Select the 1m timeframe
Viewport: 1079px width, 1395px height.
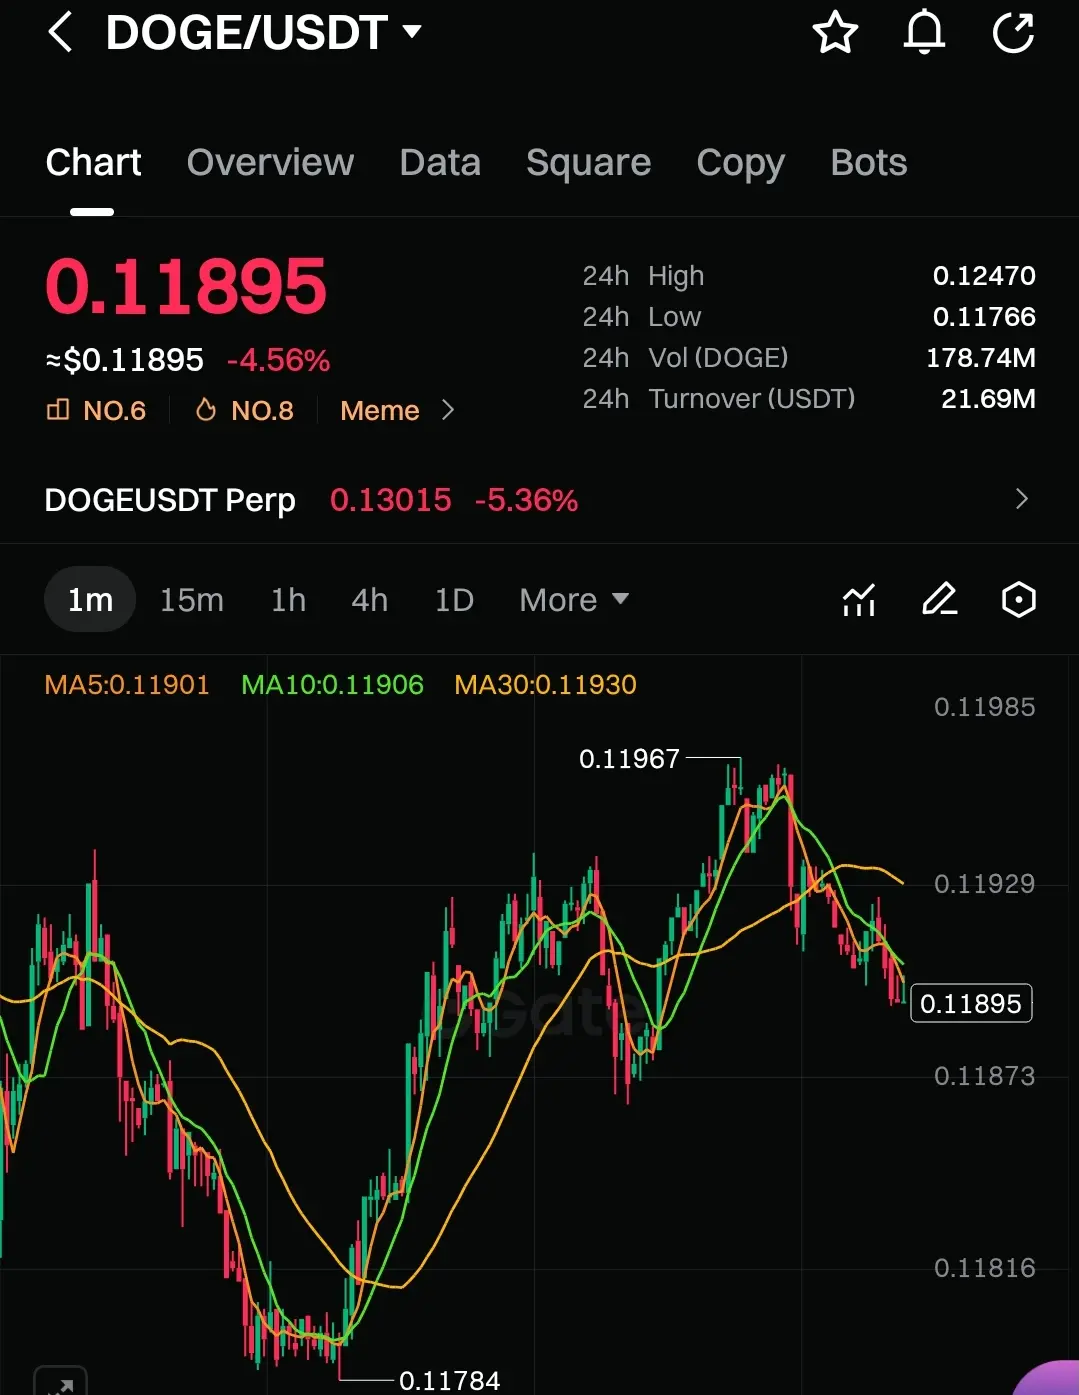(x=90, y=600)
